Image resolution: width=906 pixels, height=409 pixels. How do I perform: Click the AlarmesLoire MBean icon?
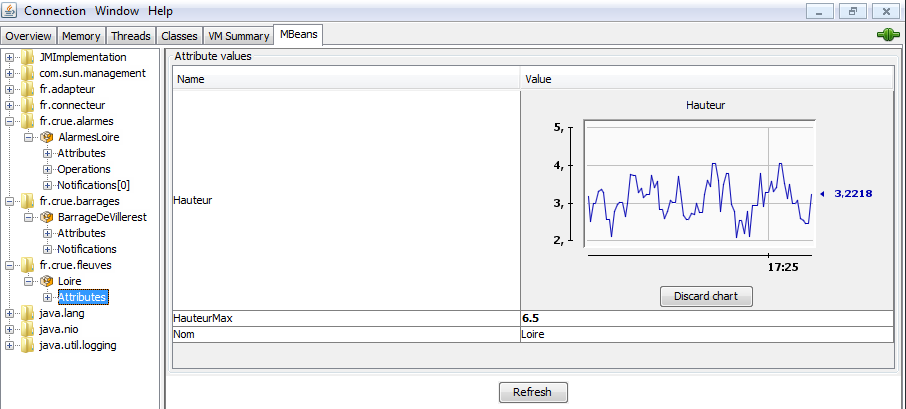click(x=46, y=137)
